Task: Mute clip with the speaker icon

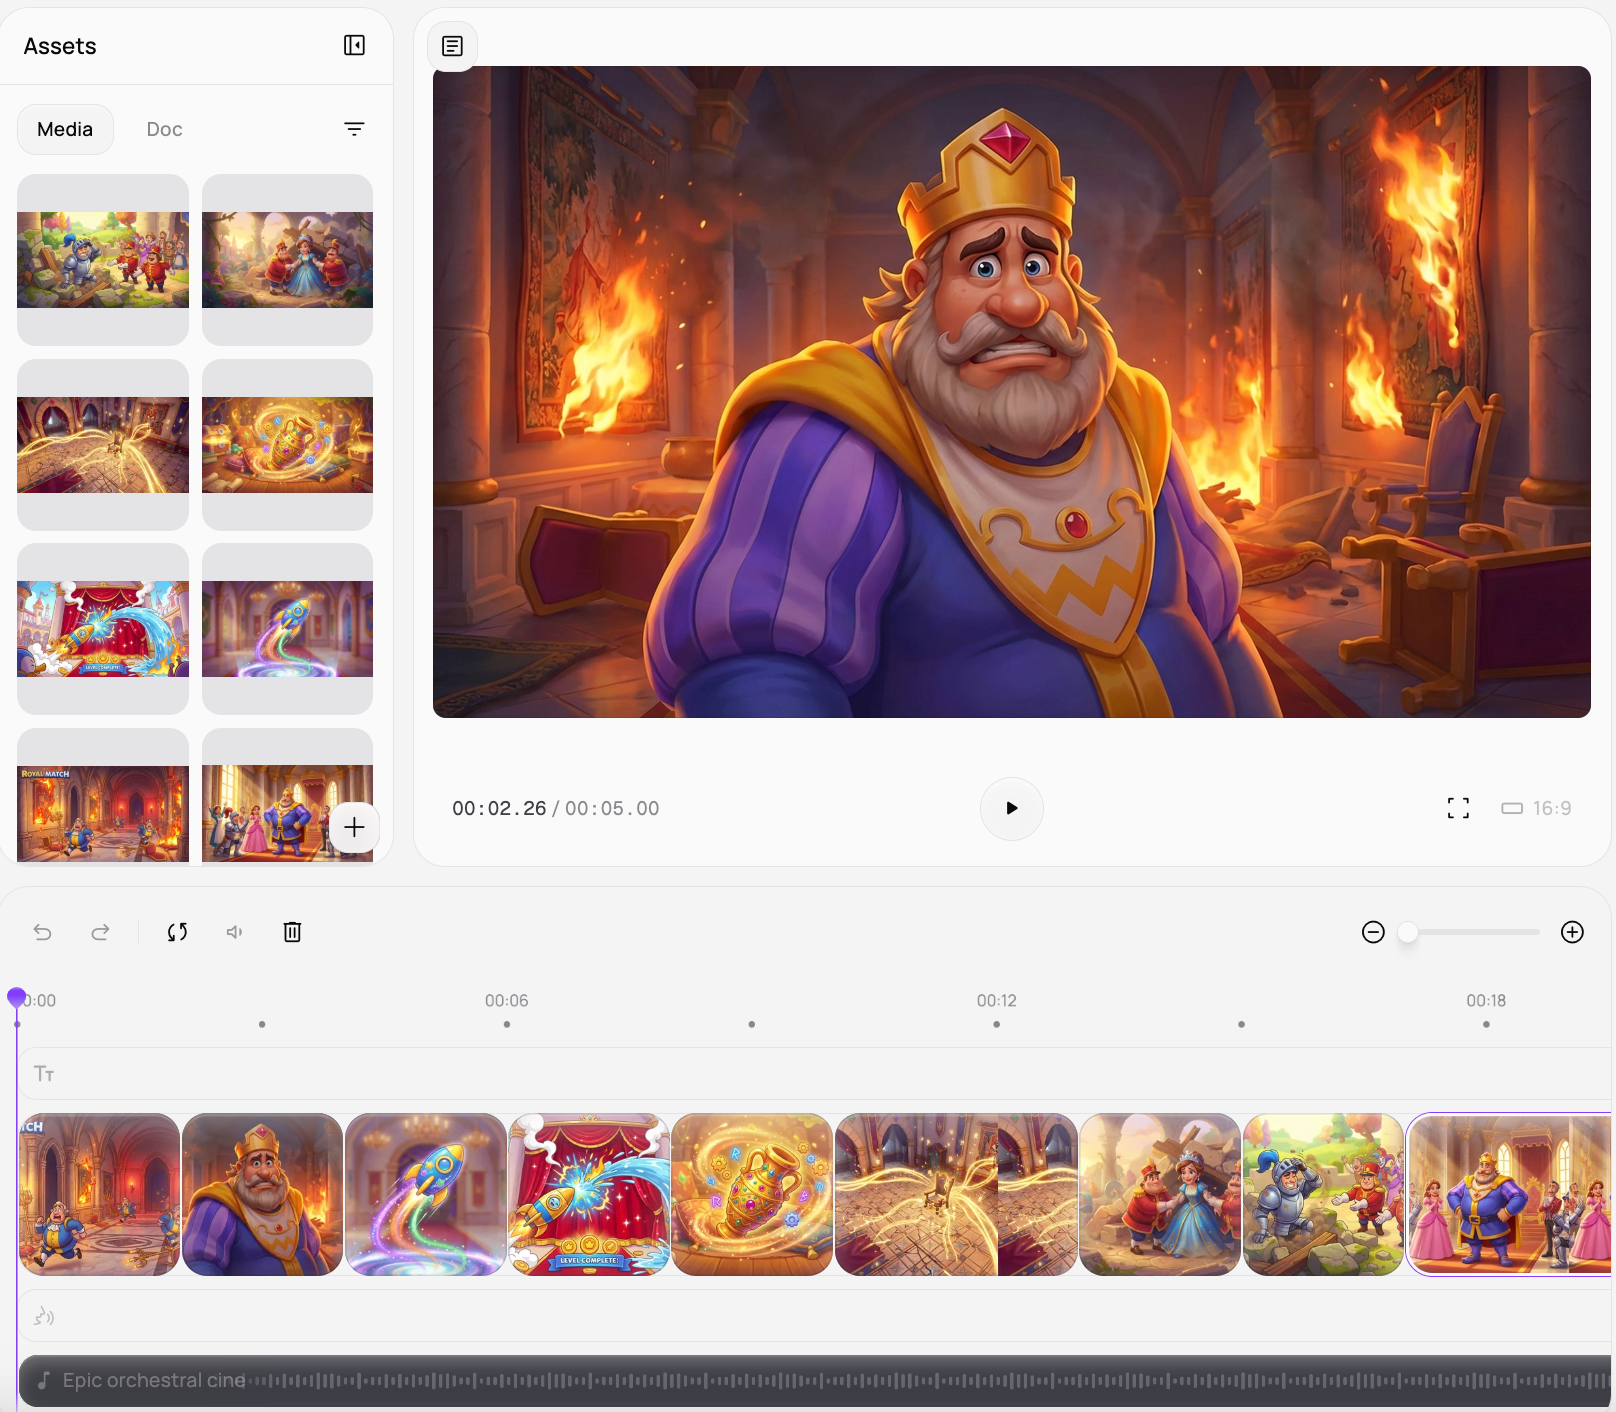Action: pyautogui.click(x=235, y=932)
